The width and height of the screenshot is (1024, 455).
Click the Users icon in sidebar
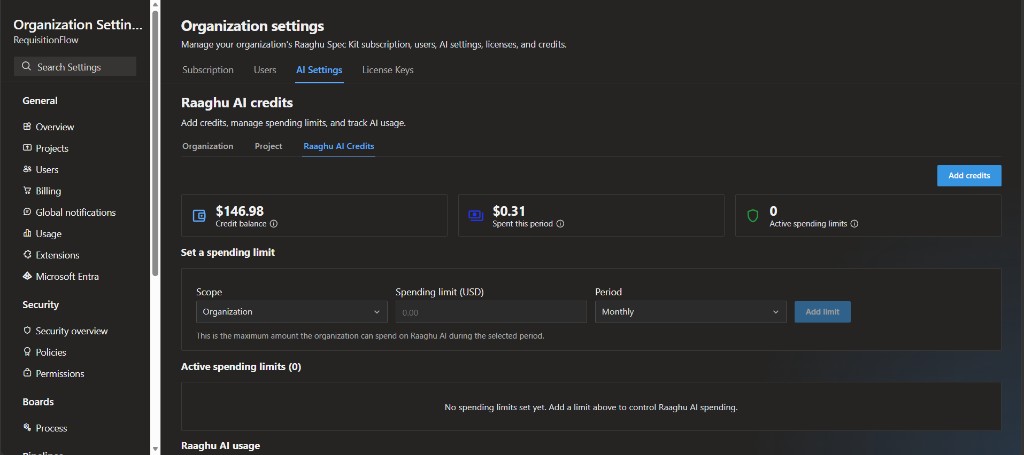click(x=27, y=169)
